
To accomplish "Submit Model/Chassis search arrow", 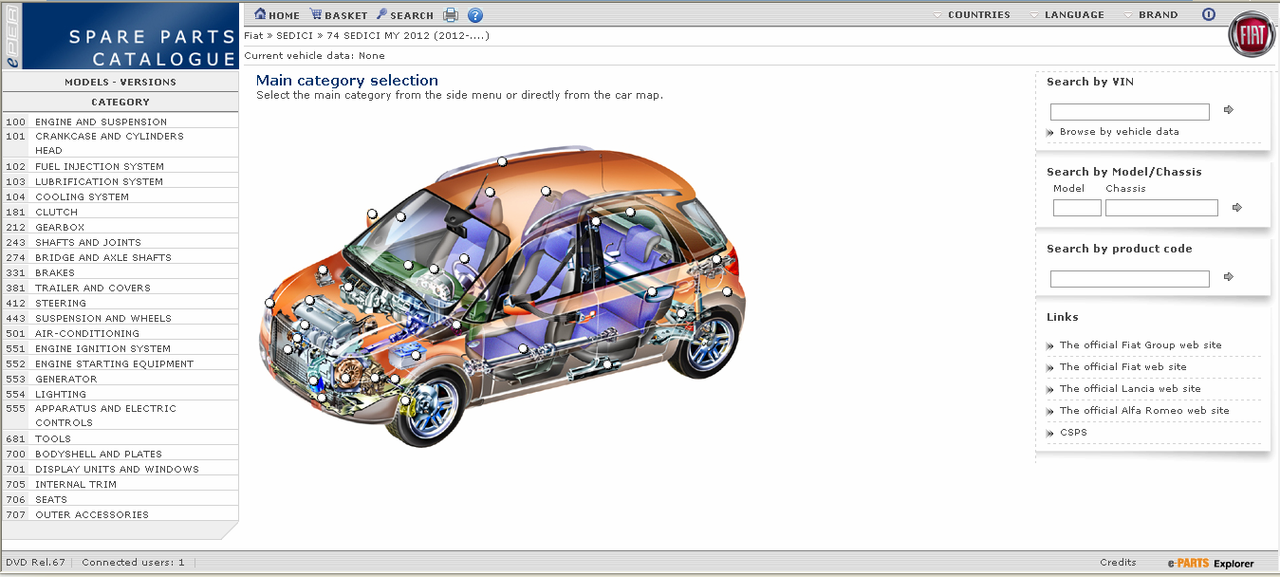I will pyautogui.click(x=1237, y=207).
